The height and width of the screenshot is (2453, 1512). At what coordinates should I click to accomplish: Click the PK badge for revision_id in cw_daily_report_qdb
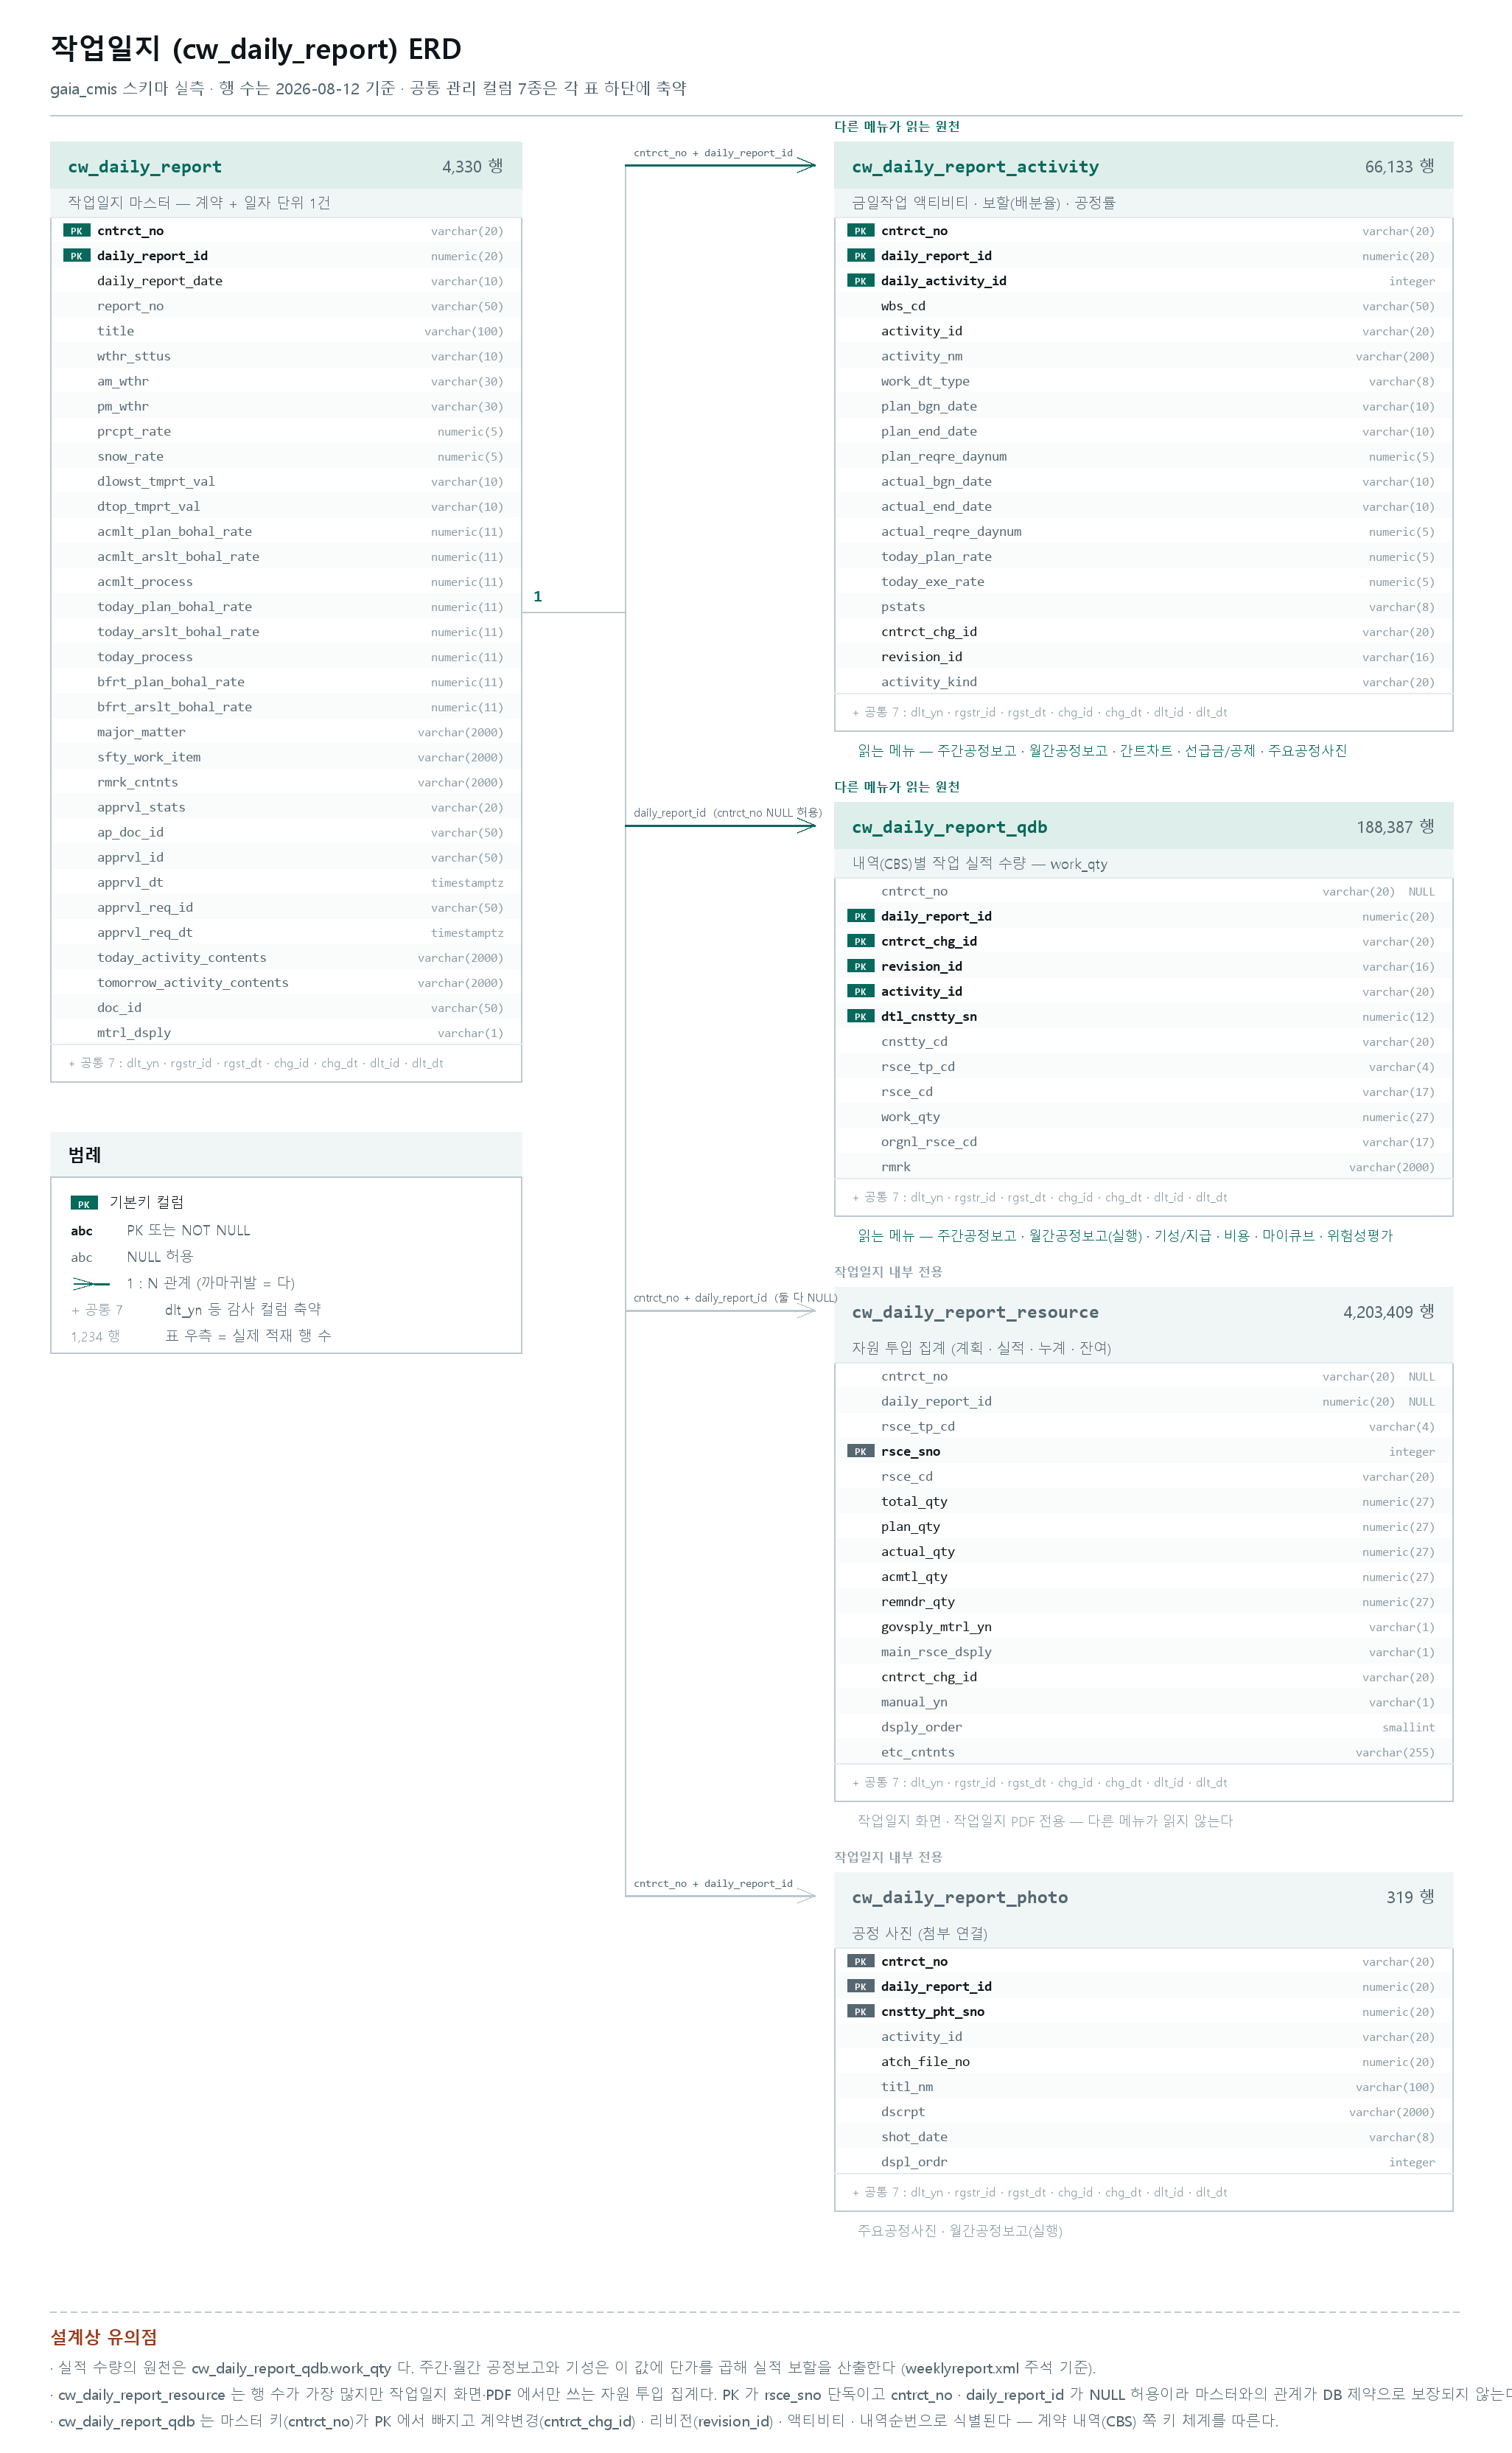pyautogui.click(x=860, y=966)
